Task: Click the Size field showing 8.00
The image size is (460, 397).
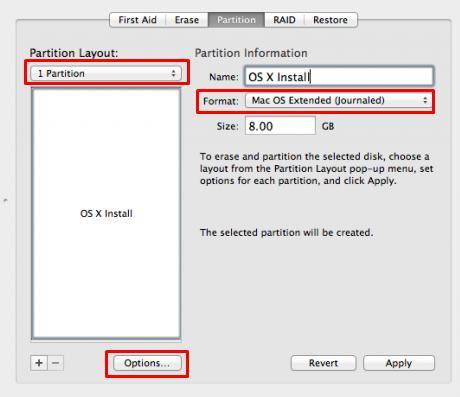Action: click(280, 126)
